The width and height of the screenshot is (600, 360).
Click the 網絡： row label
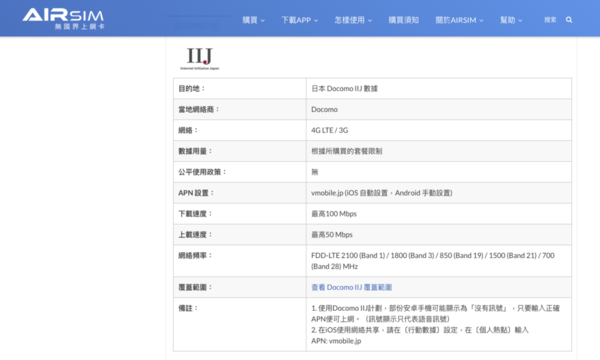(x=188, y=130)
